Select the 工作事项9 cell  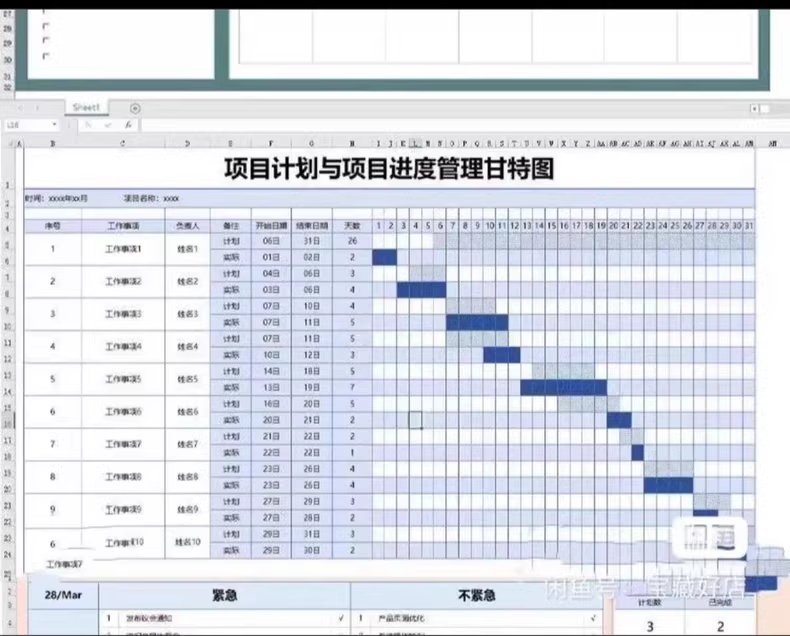[123, 510]
